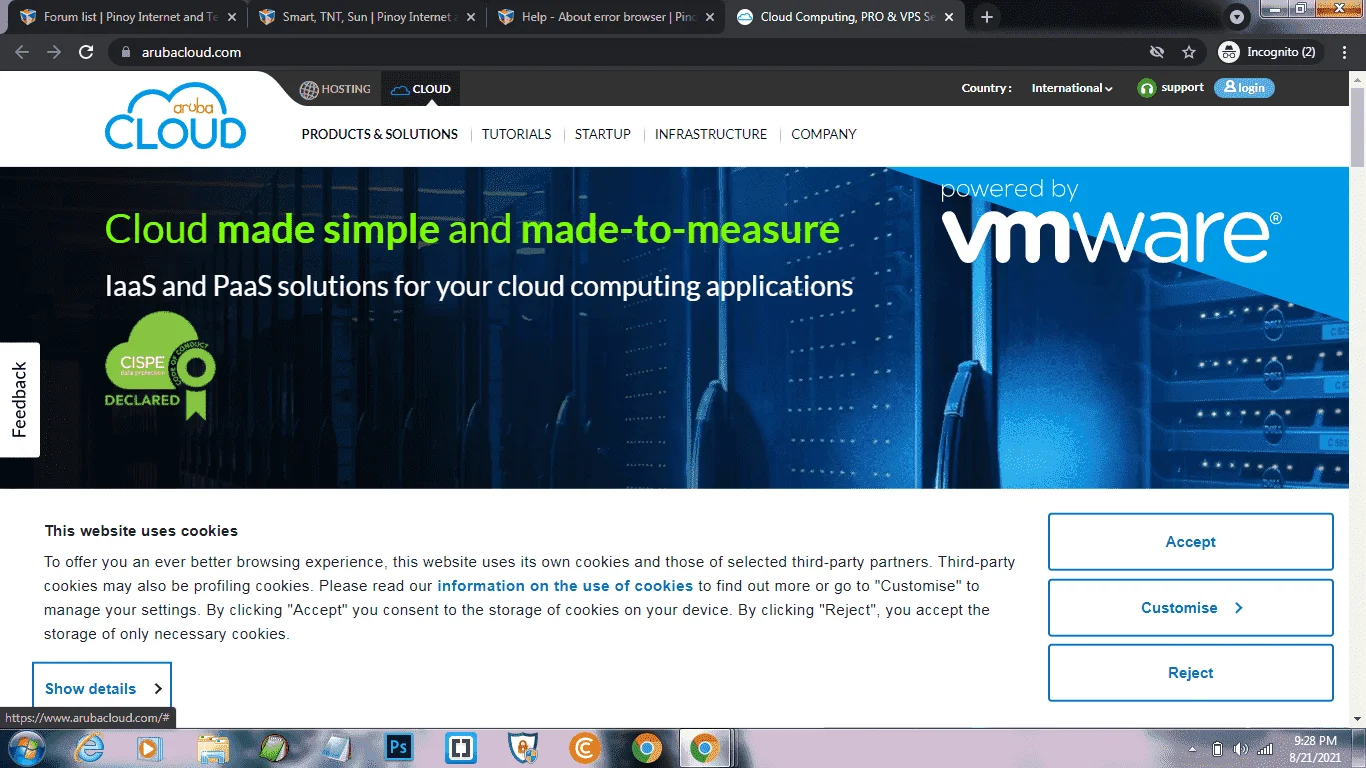Open the support link with headset icon
This screenshot has height=768, width=1366.
1171,88
